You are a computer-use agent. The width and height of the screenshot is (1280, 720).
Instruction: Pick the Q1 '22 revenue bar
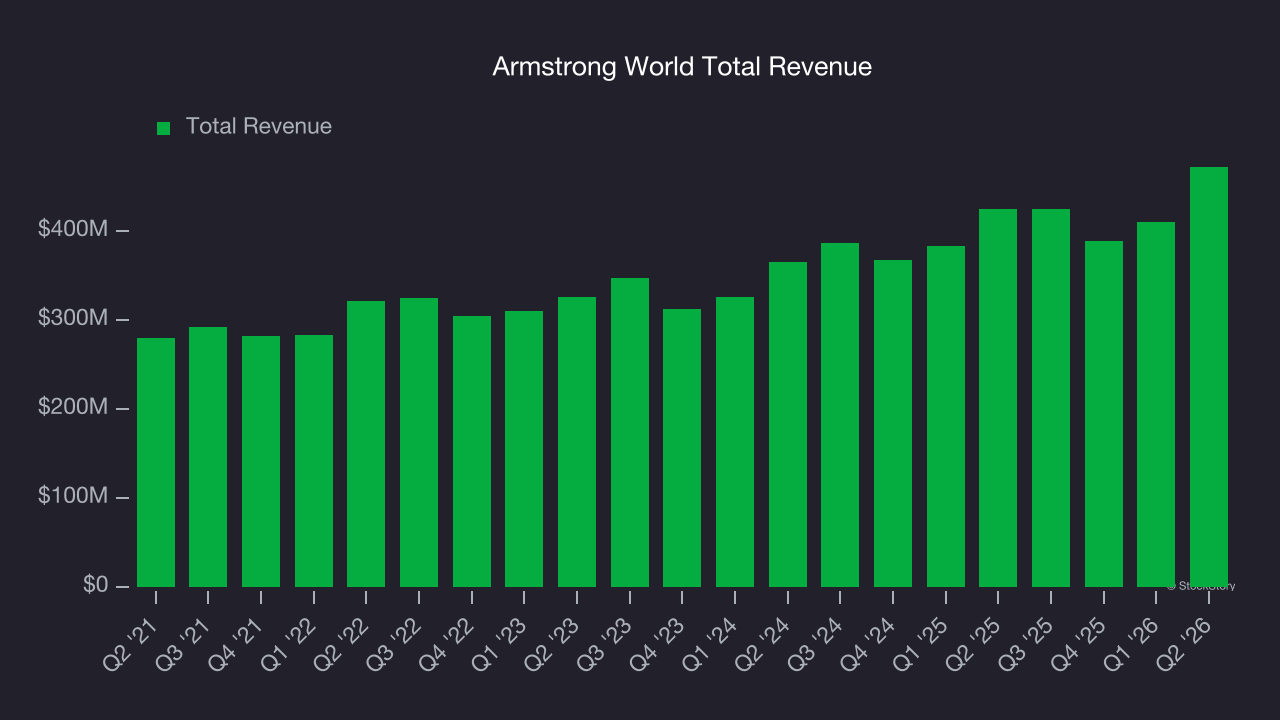pos(314,461)
